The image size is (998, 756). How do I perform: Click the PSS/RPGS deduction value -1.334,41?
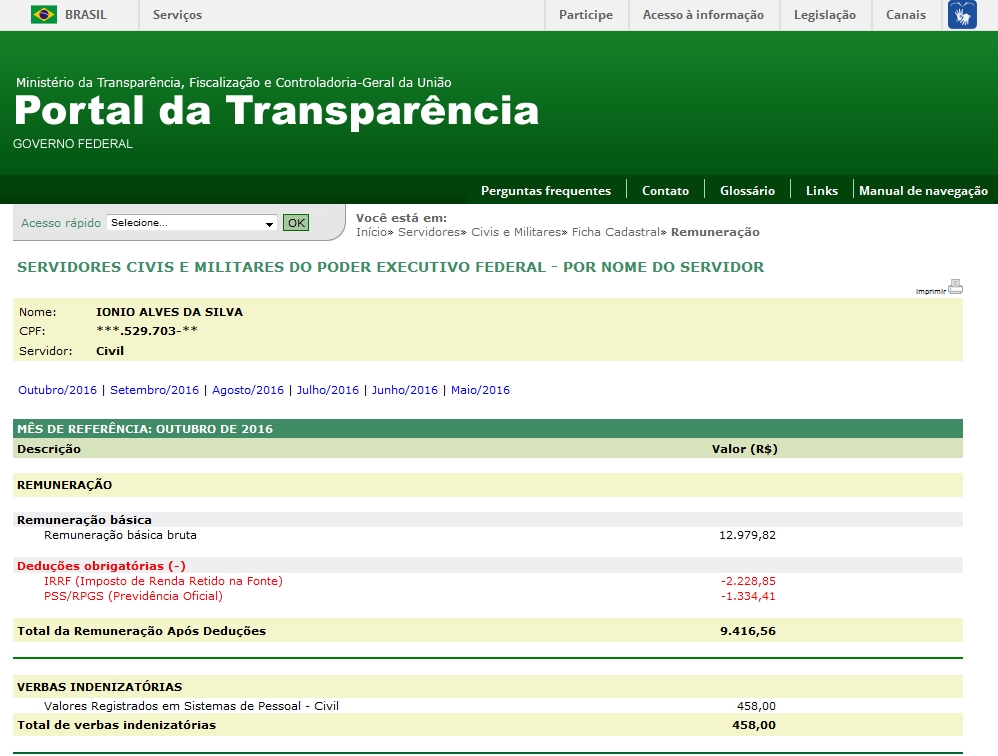[x=748, y=596]
